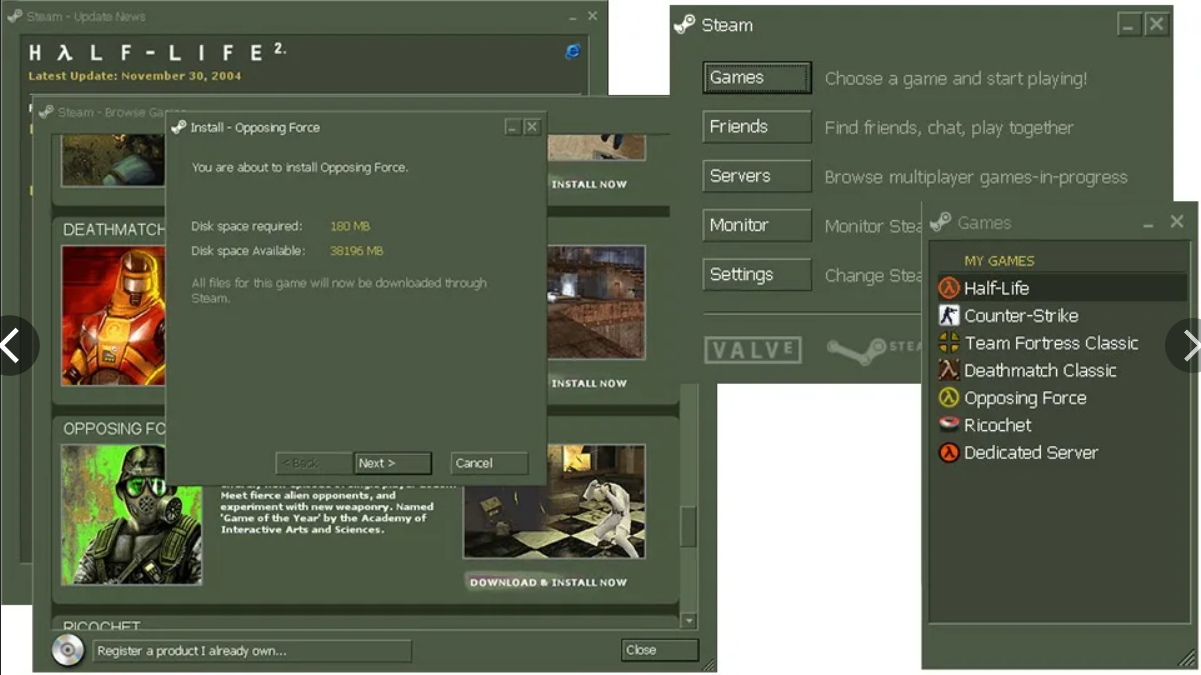1201x675 pixels.
Task: Click the Opposing Force checkered floor screenshot
Action: 554,501
